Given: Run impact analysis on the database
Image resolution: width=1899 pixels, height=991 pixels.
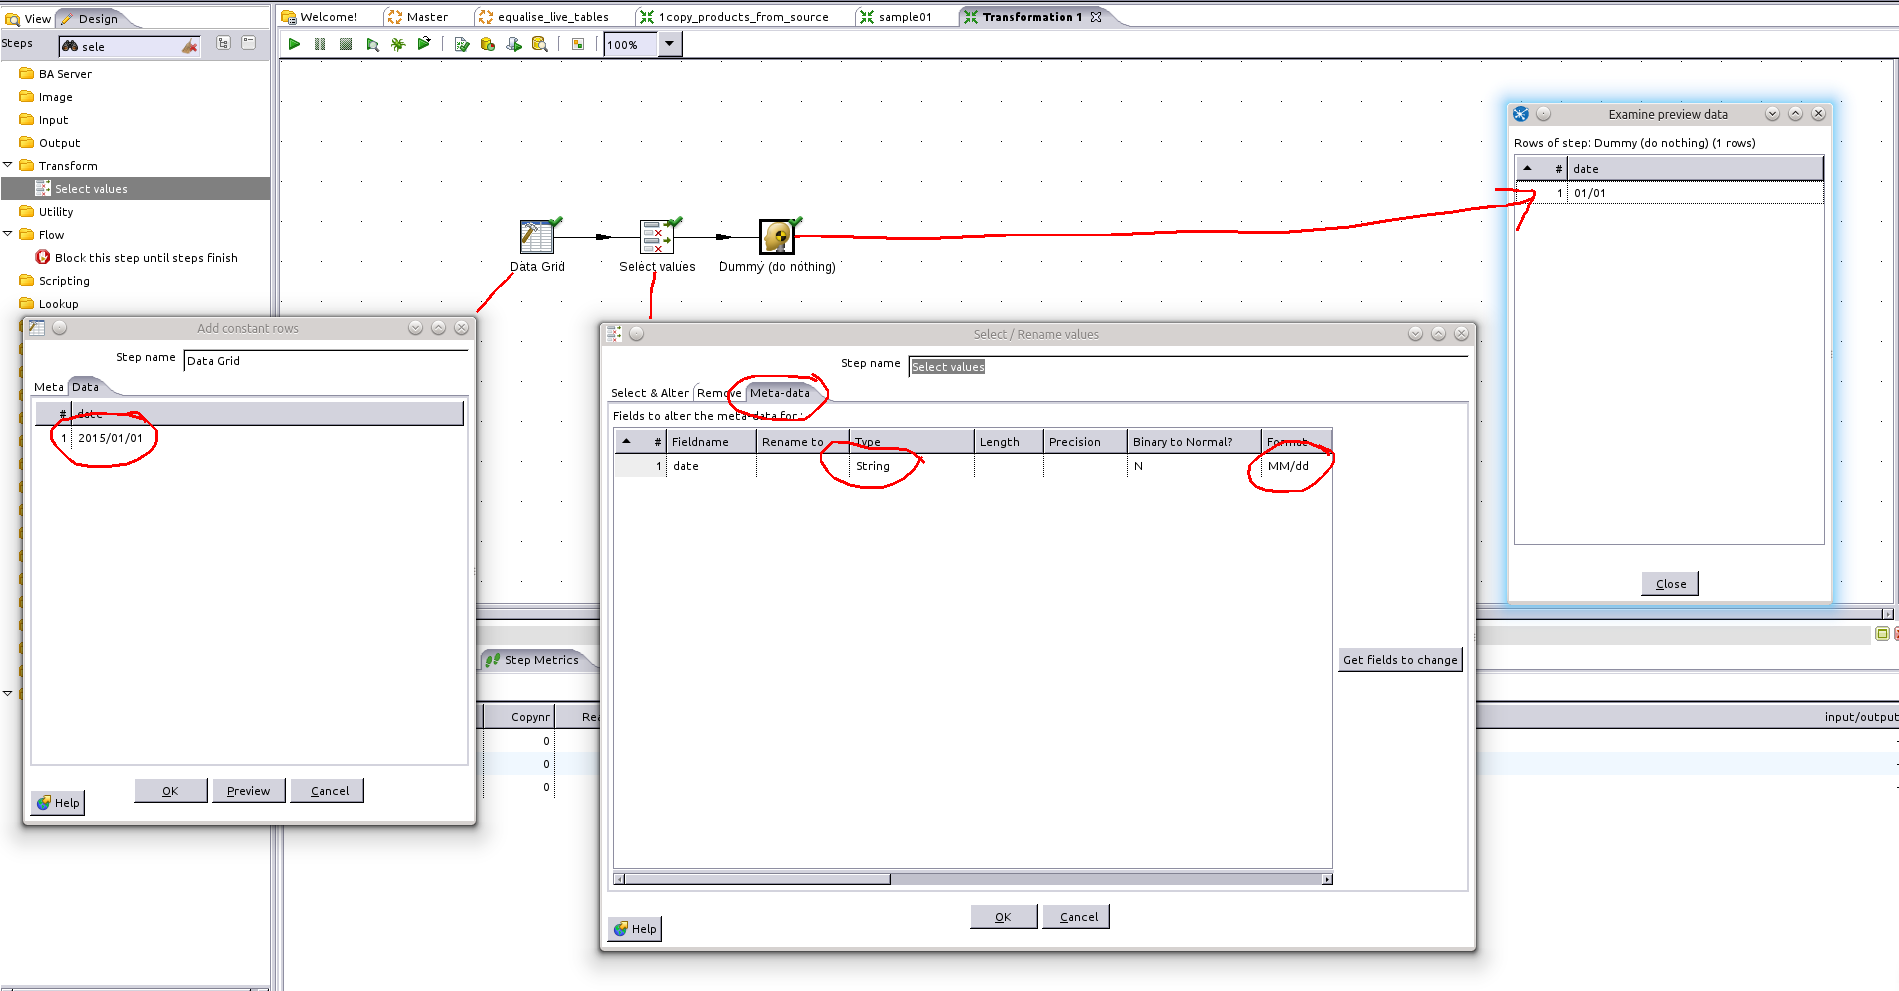Looking at the screenshot, I should click(488, 44).
